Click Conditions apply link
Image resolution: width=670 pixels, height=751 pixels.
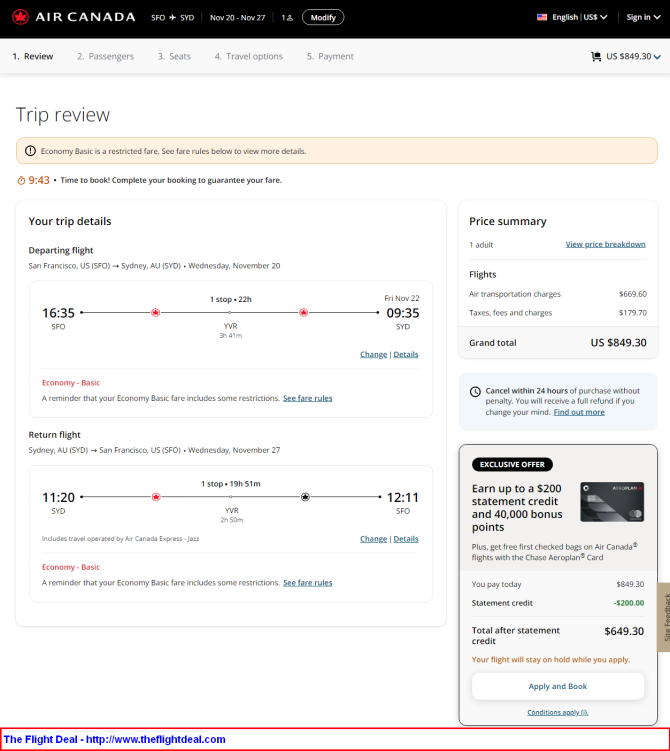(x=558, y=713)
